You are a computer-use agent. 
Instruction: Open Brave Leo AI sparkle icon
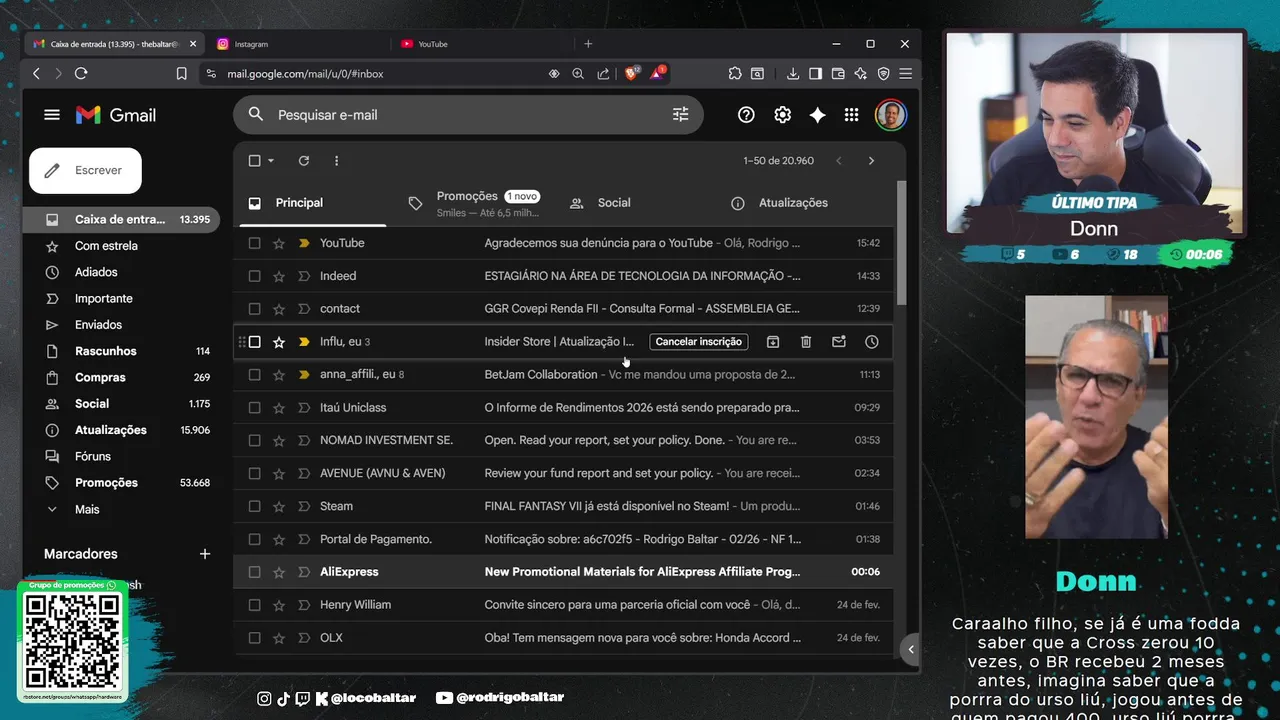[860, 73]
